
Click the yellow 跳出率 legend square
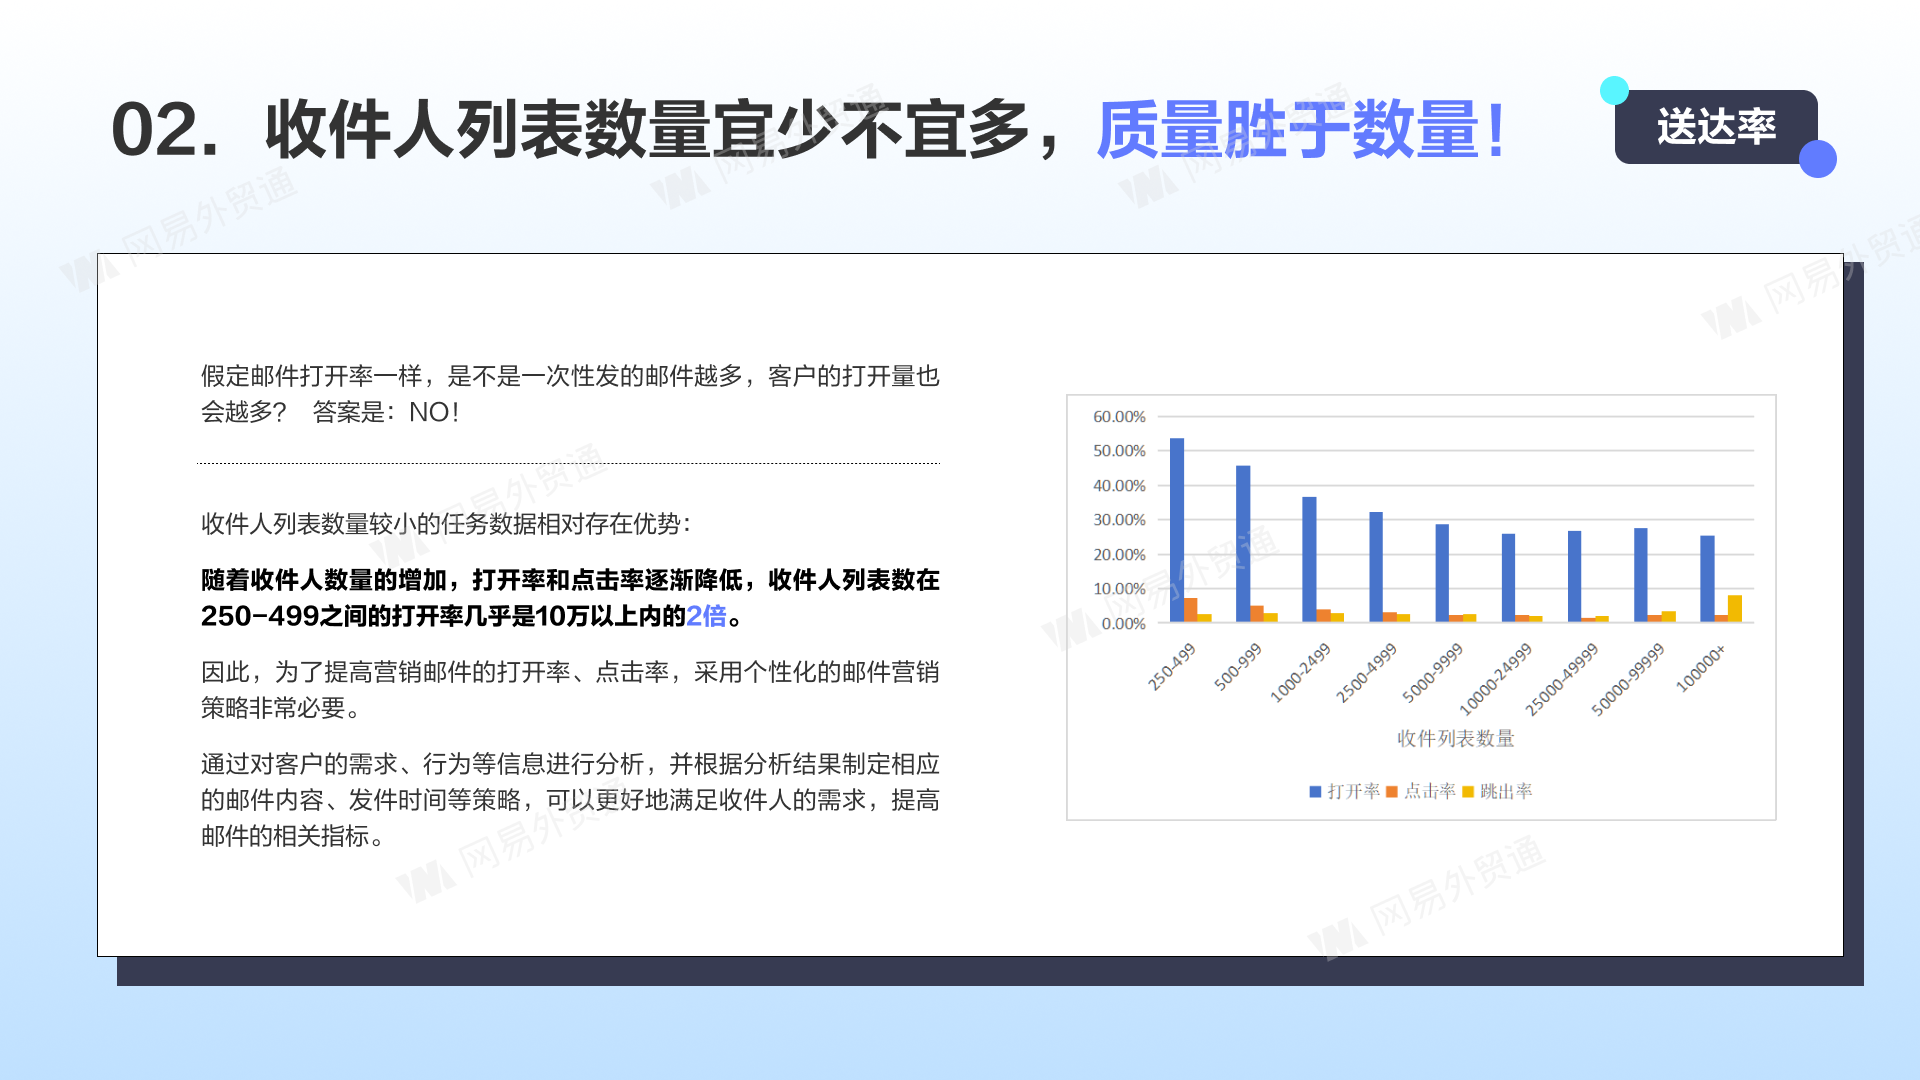pos(1468,792)
